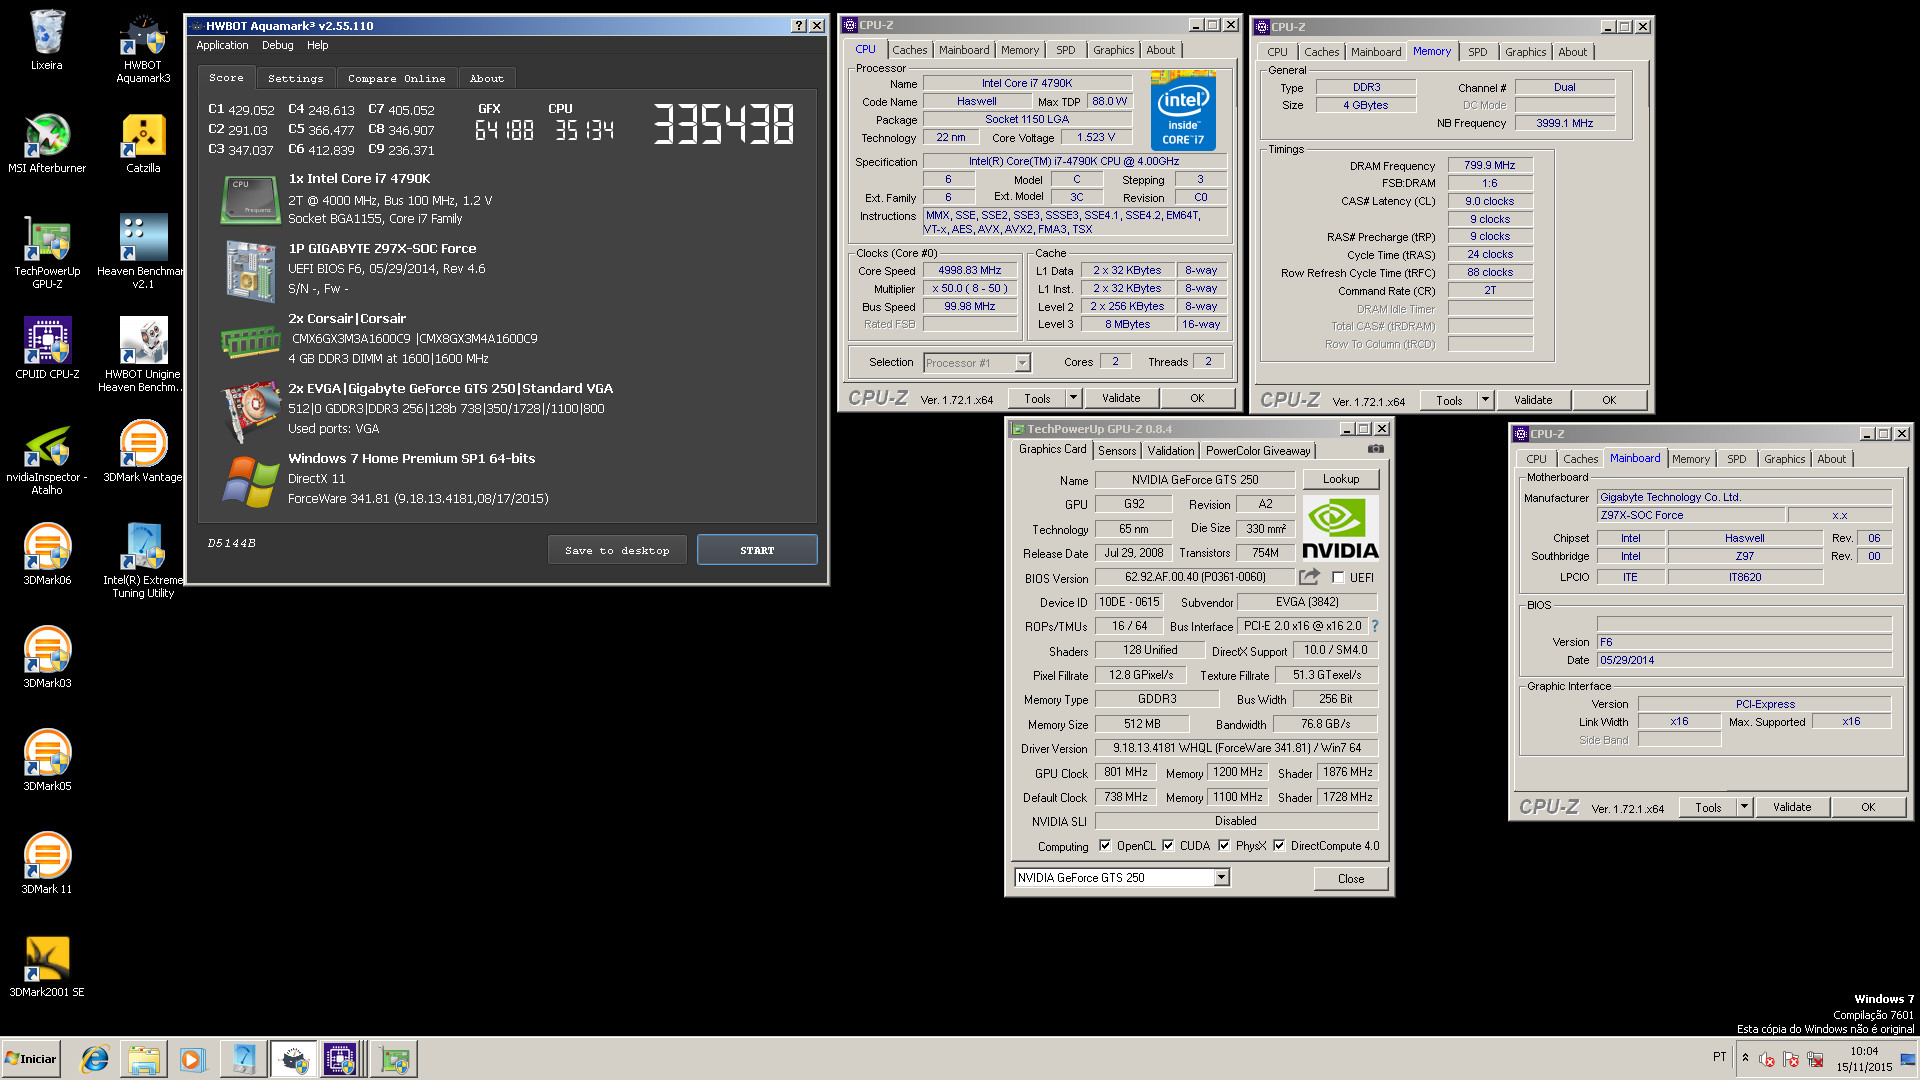1920x1080 pixels.
Task: Launch CPUID CPU-Z desktop icon
Action: [47, 348]
